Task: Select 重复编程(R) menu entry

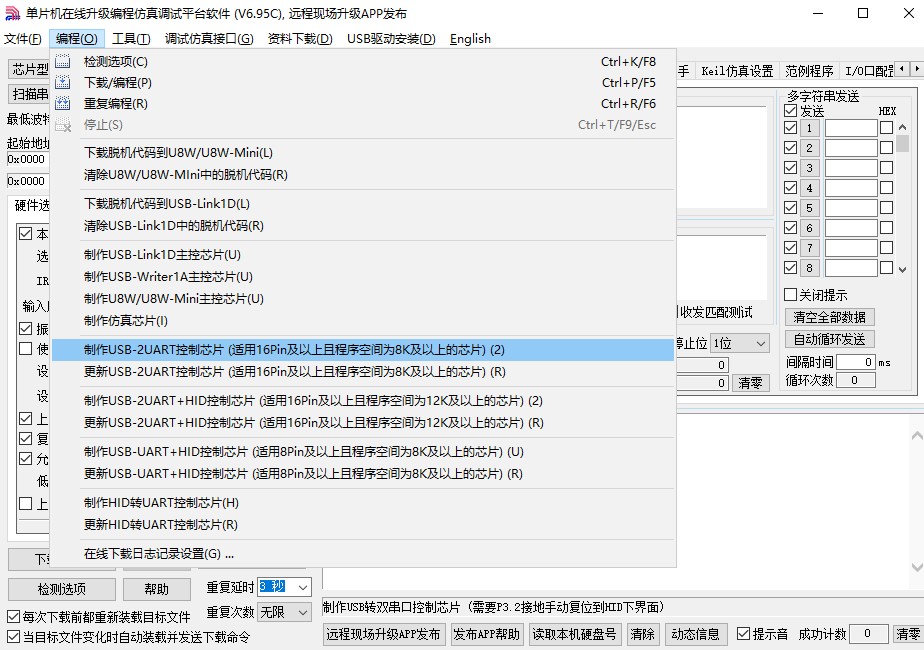Action: click(363, 104)
